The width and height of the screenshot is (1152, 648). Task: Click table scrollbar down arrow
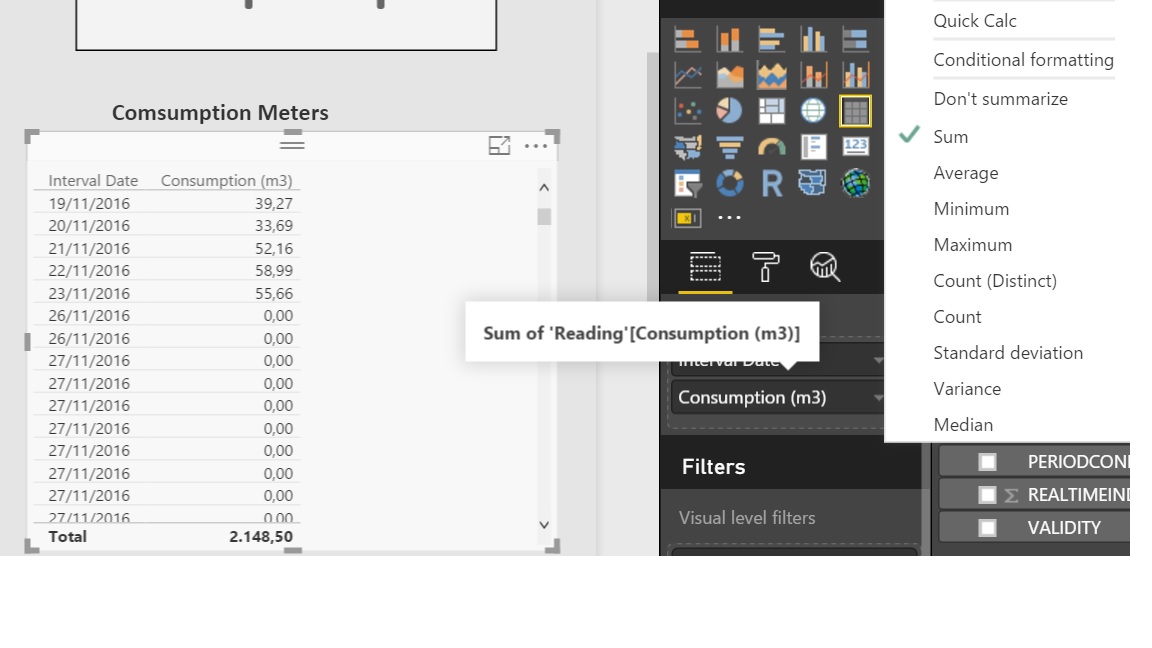click(x=544, y=525)
